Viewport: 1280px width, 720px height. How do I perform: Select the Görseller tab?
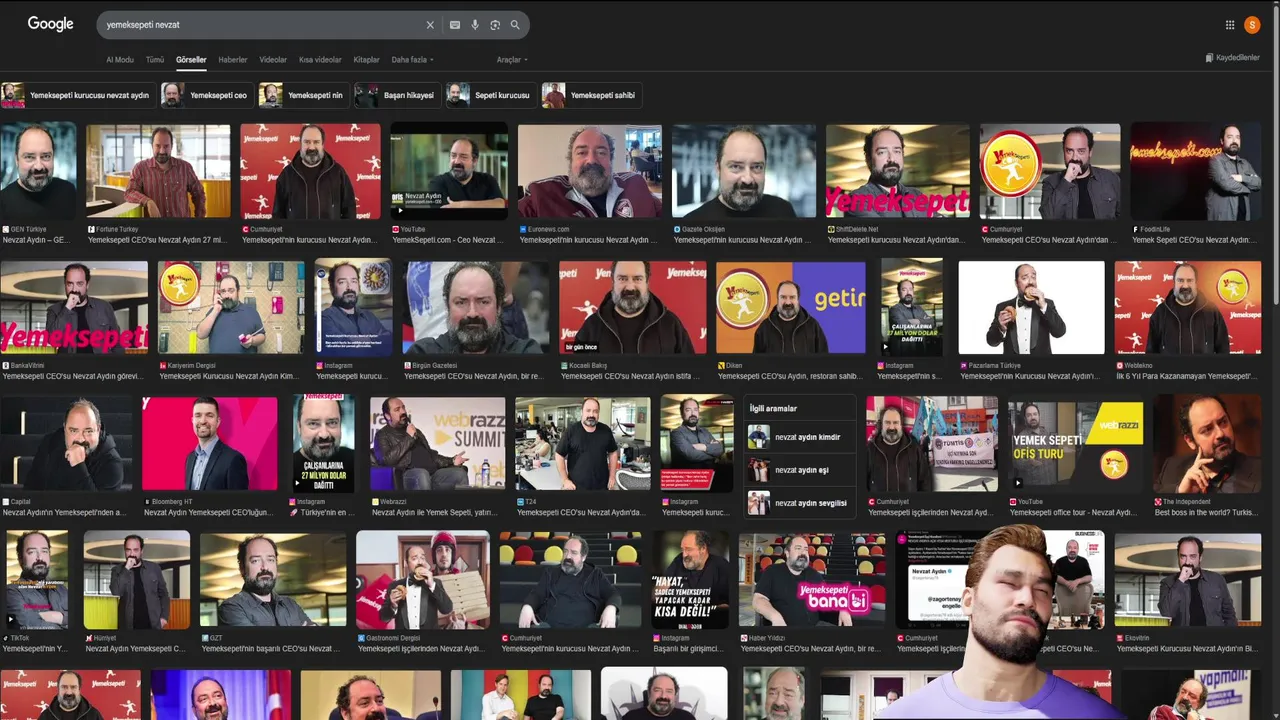tap(191, 60)
